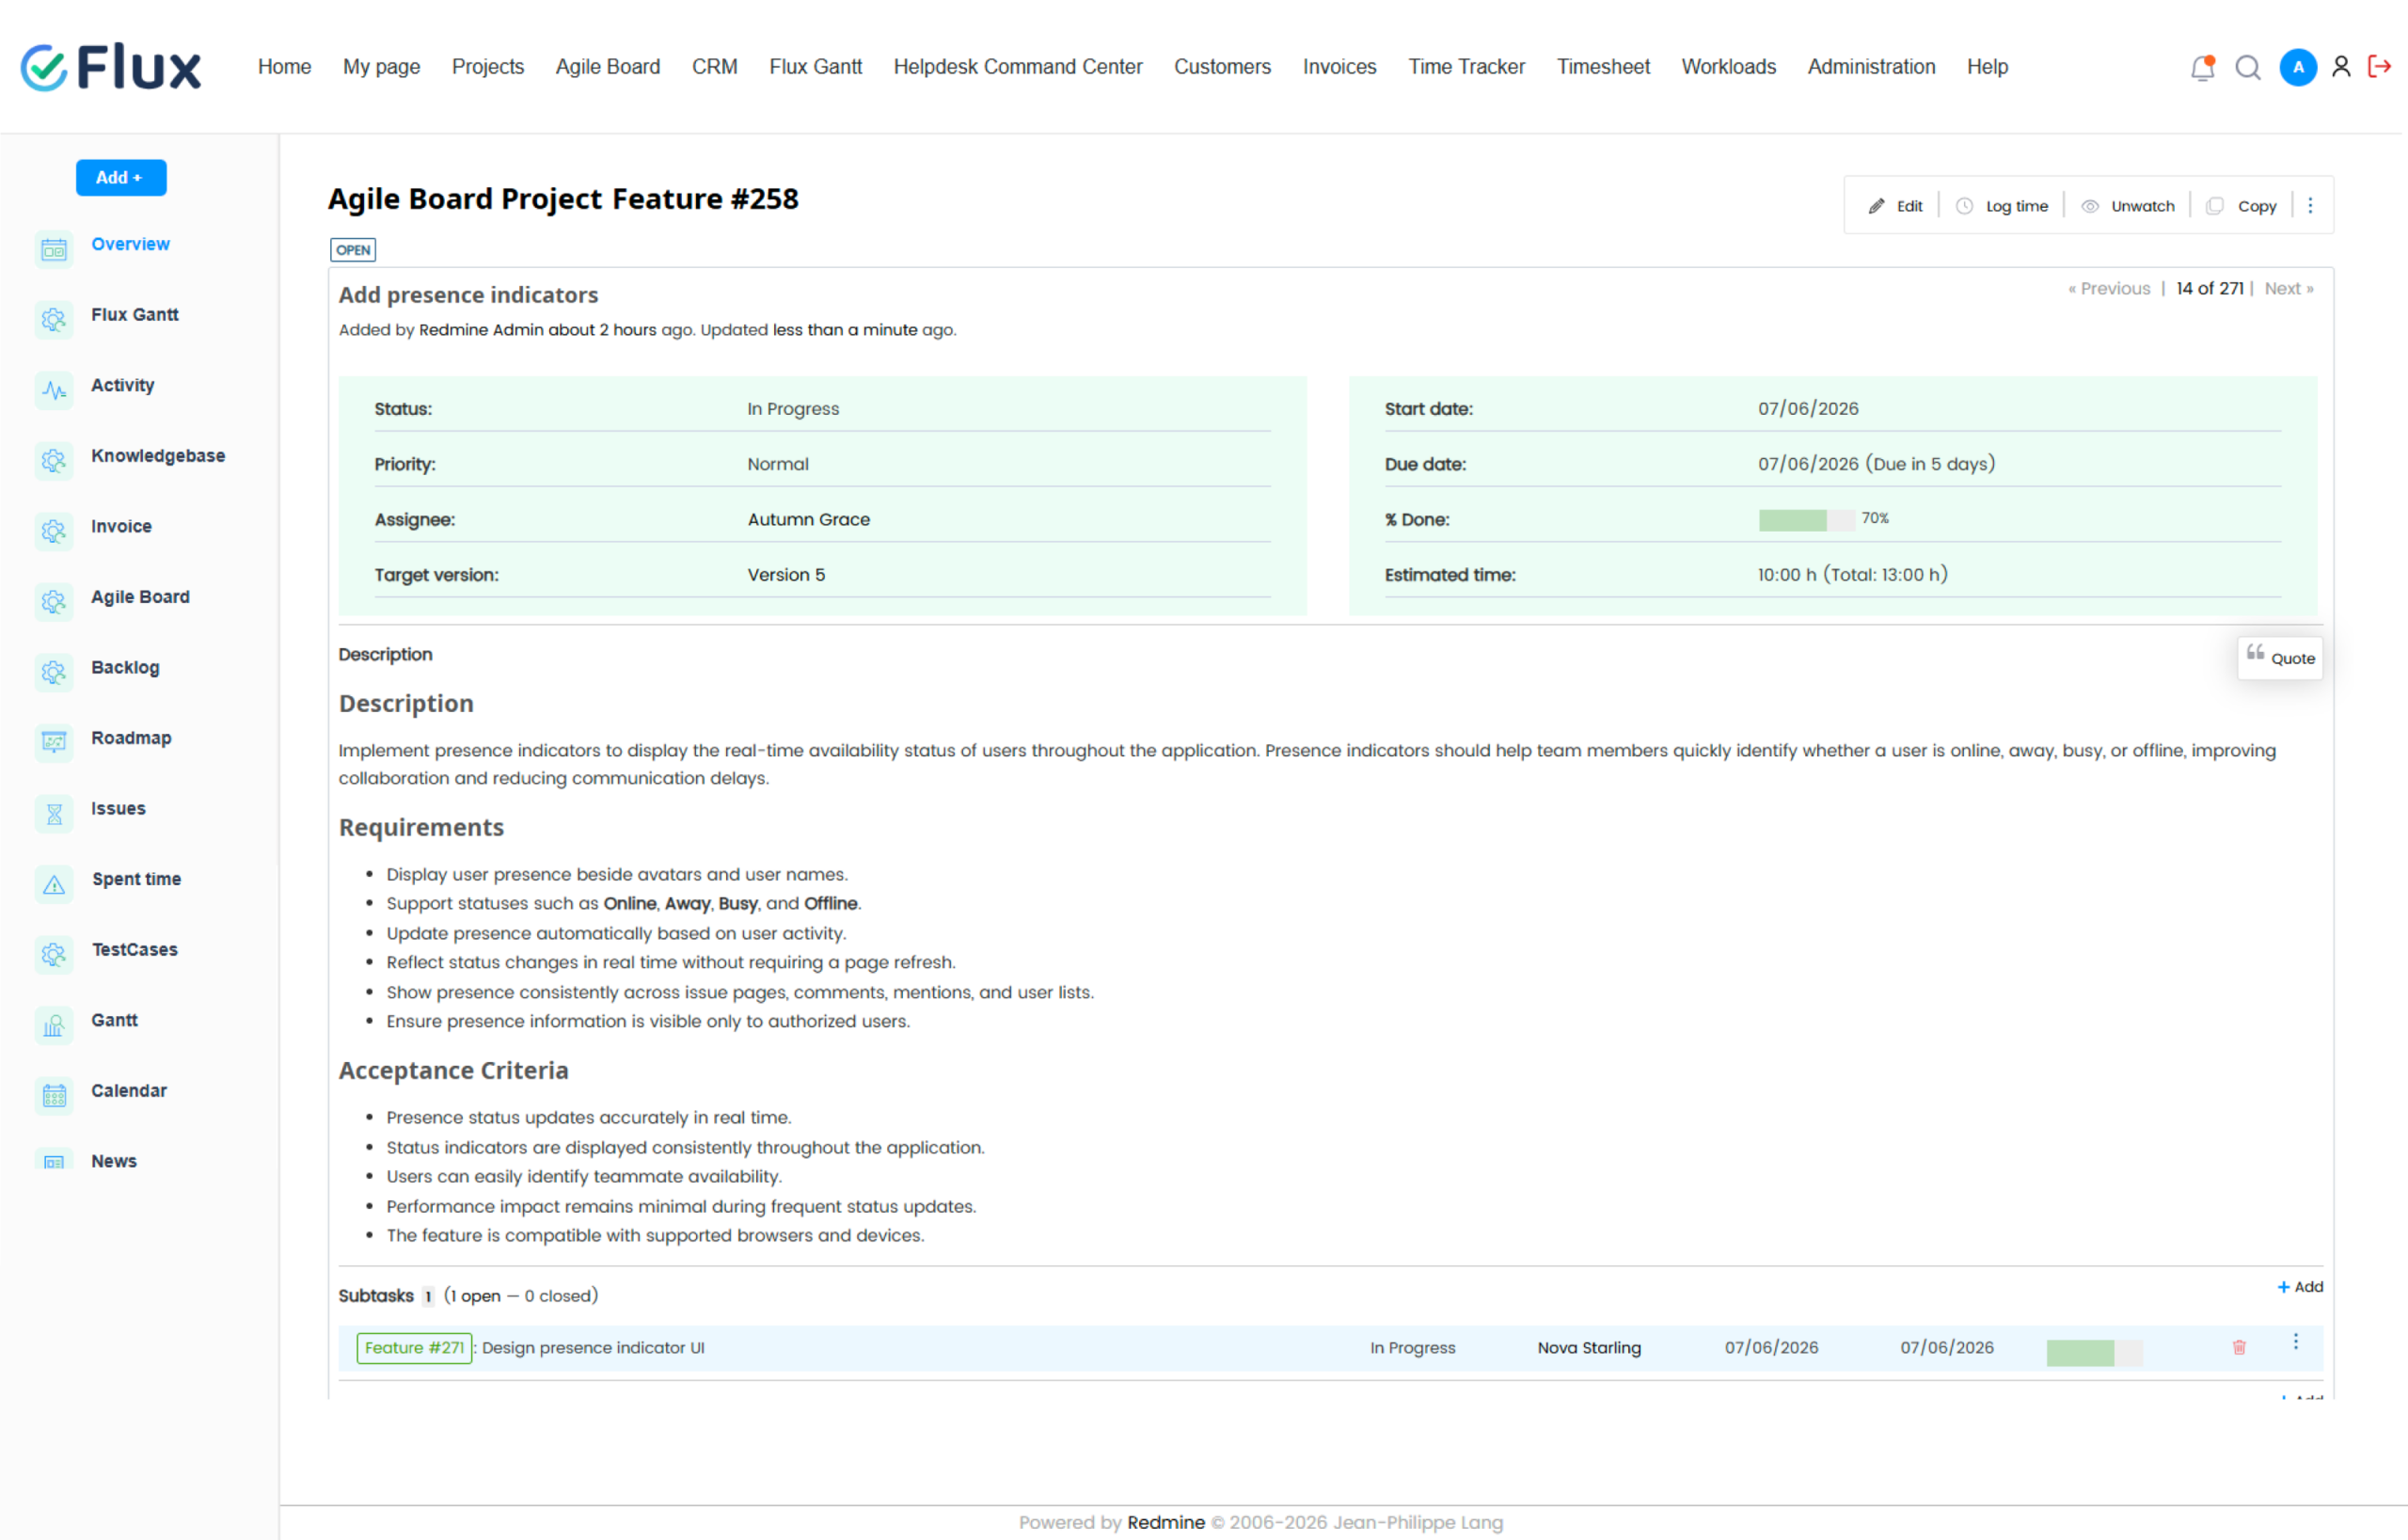The height and width of the screenshot is (1540, 2408).
Task: Click Add subtask link
Action: 2300,1287
